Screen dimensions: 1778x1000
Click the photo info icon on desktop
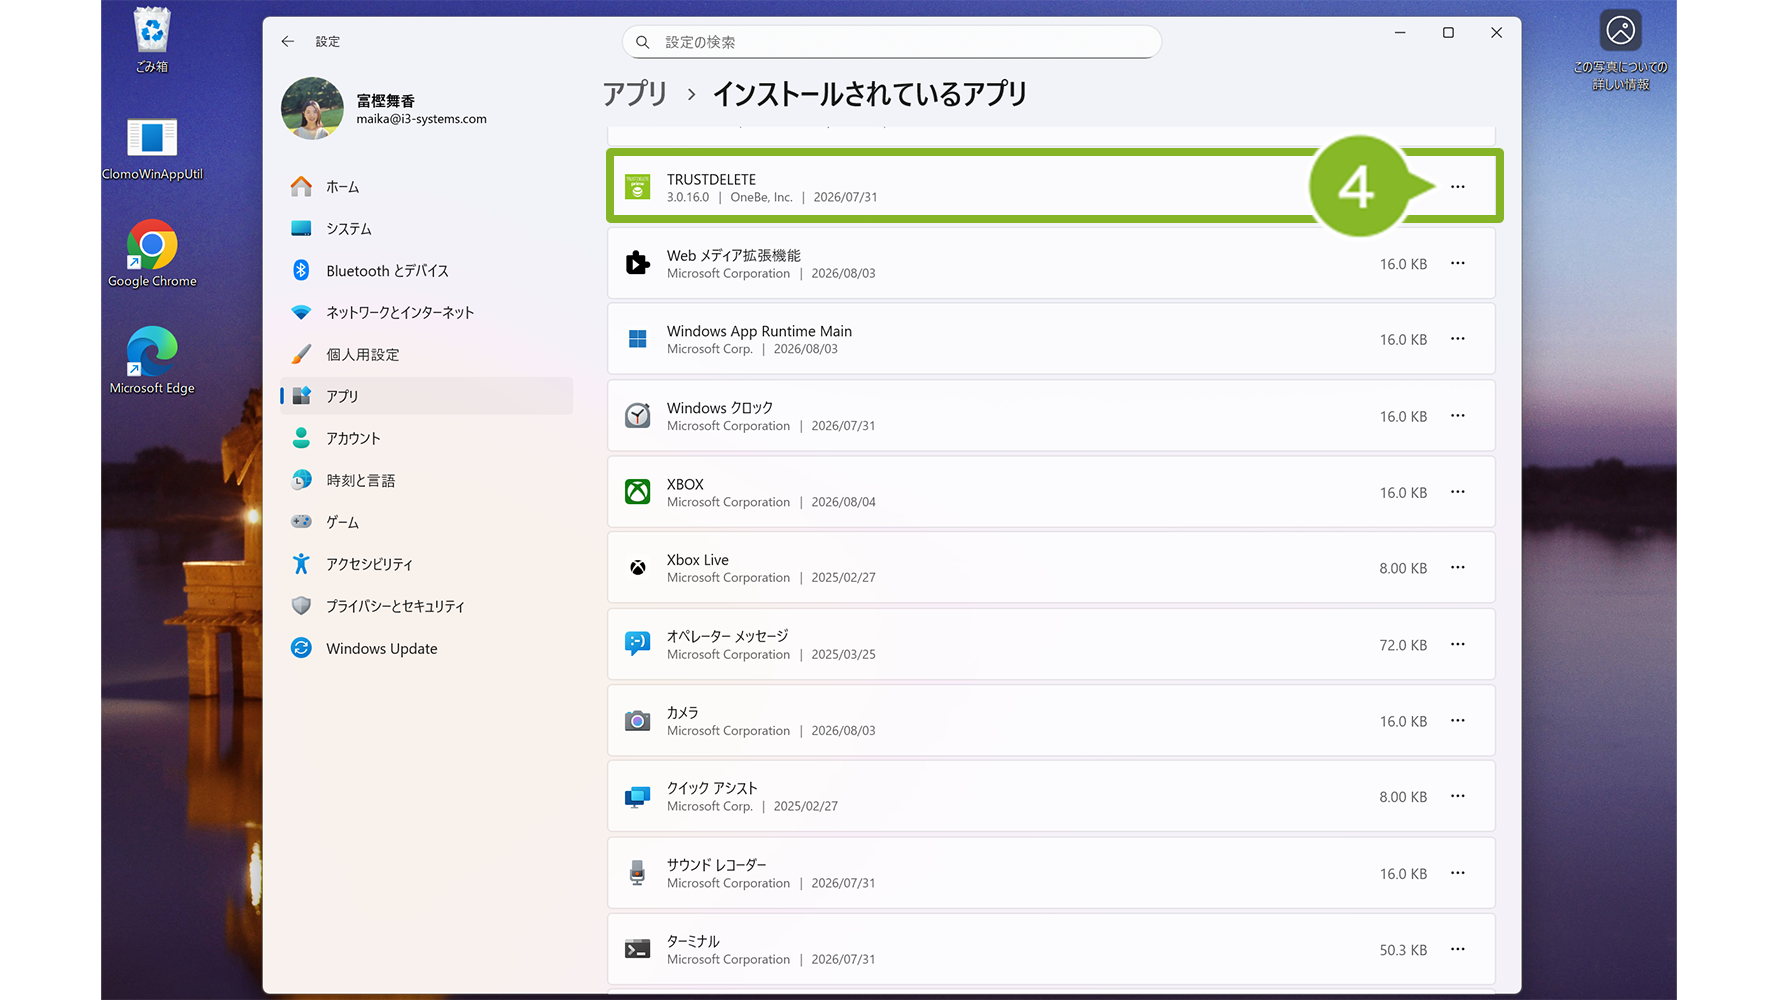tap(1620, 31)
